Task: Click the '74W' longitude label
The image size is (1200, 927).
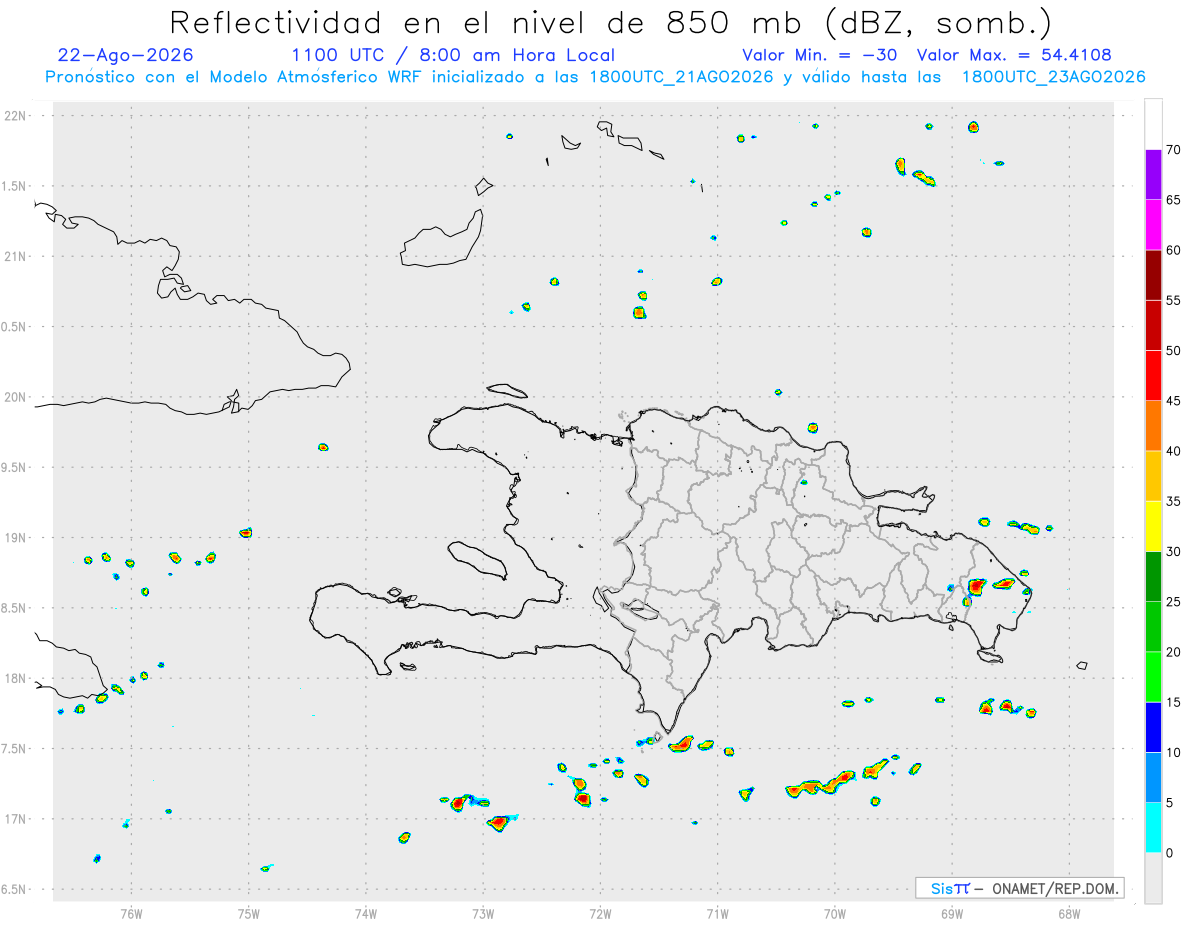Action: (x=366, y=913)
